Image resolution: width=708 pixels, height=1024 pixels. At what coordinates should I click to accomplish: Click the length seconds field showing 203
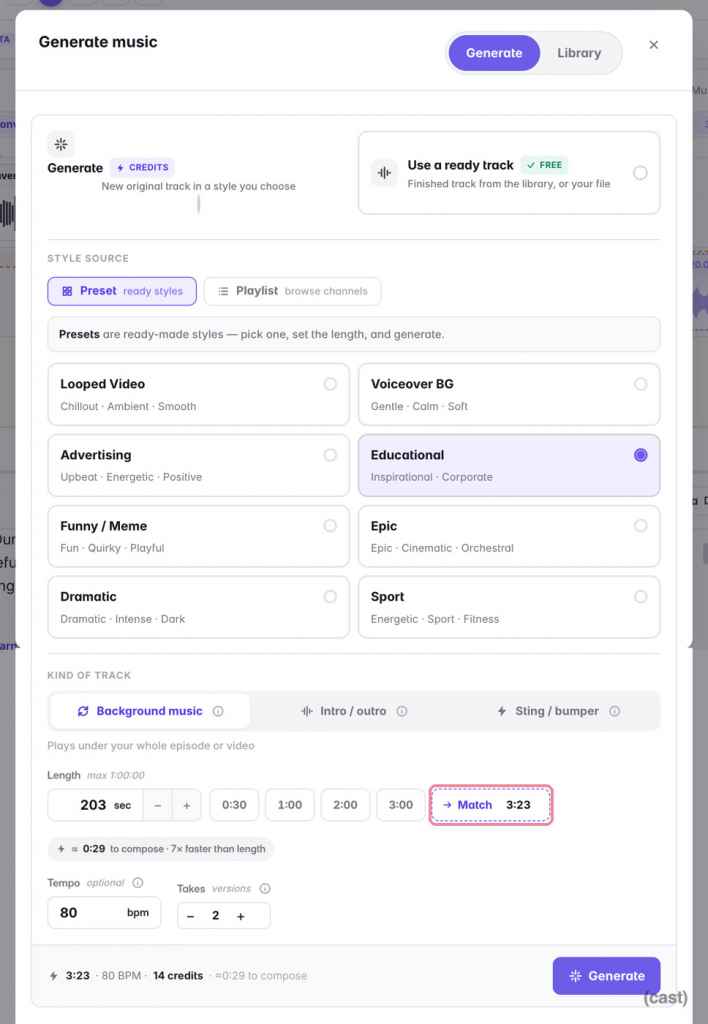[x=95, y=805]
